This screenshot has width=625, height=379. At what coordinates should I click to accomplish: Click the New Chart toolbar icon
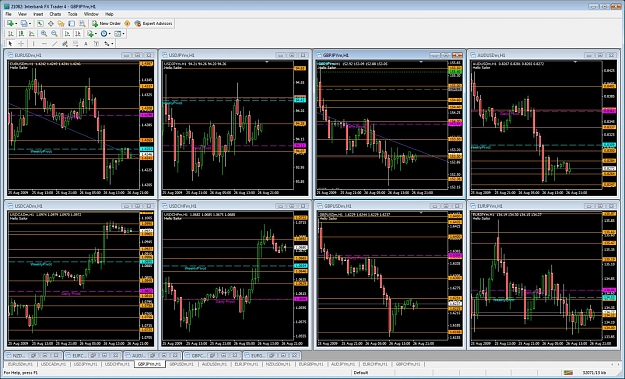[10, 24]
